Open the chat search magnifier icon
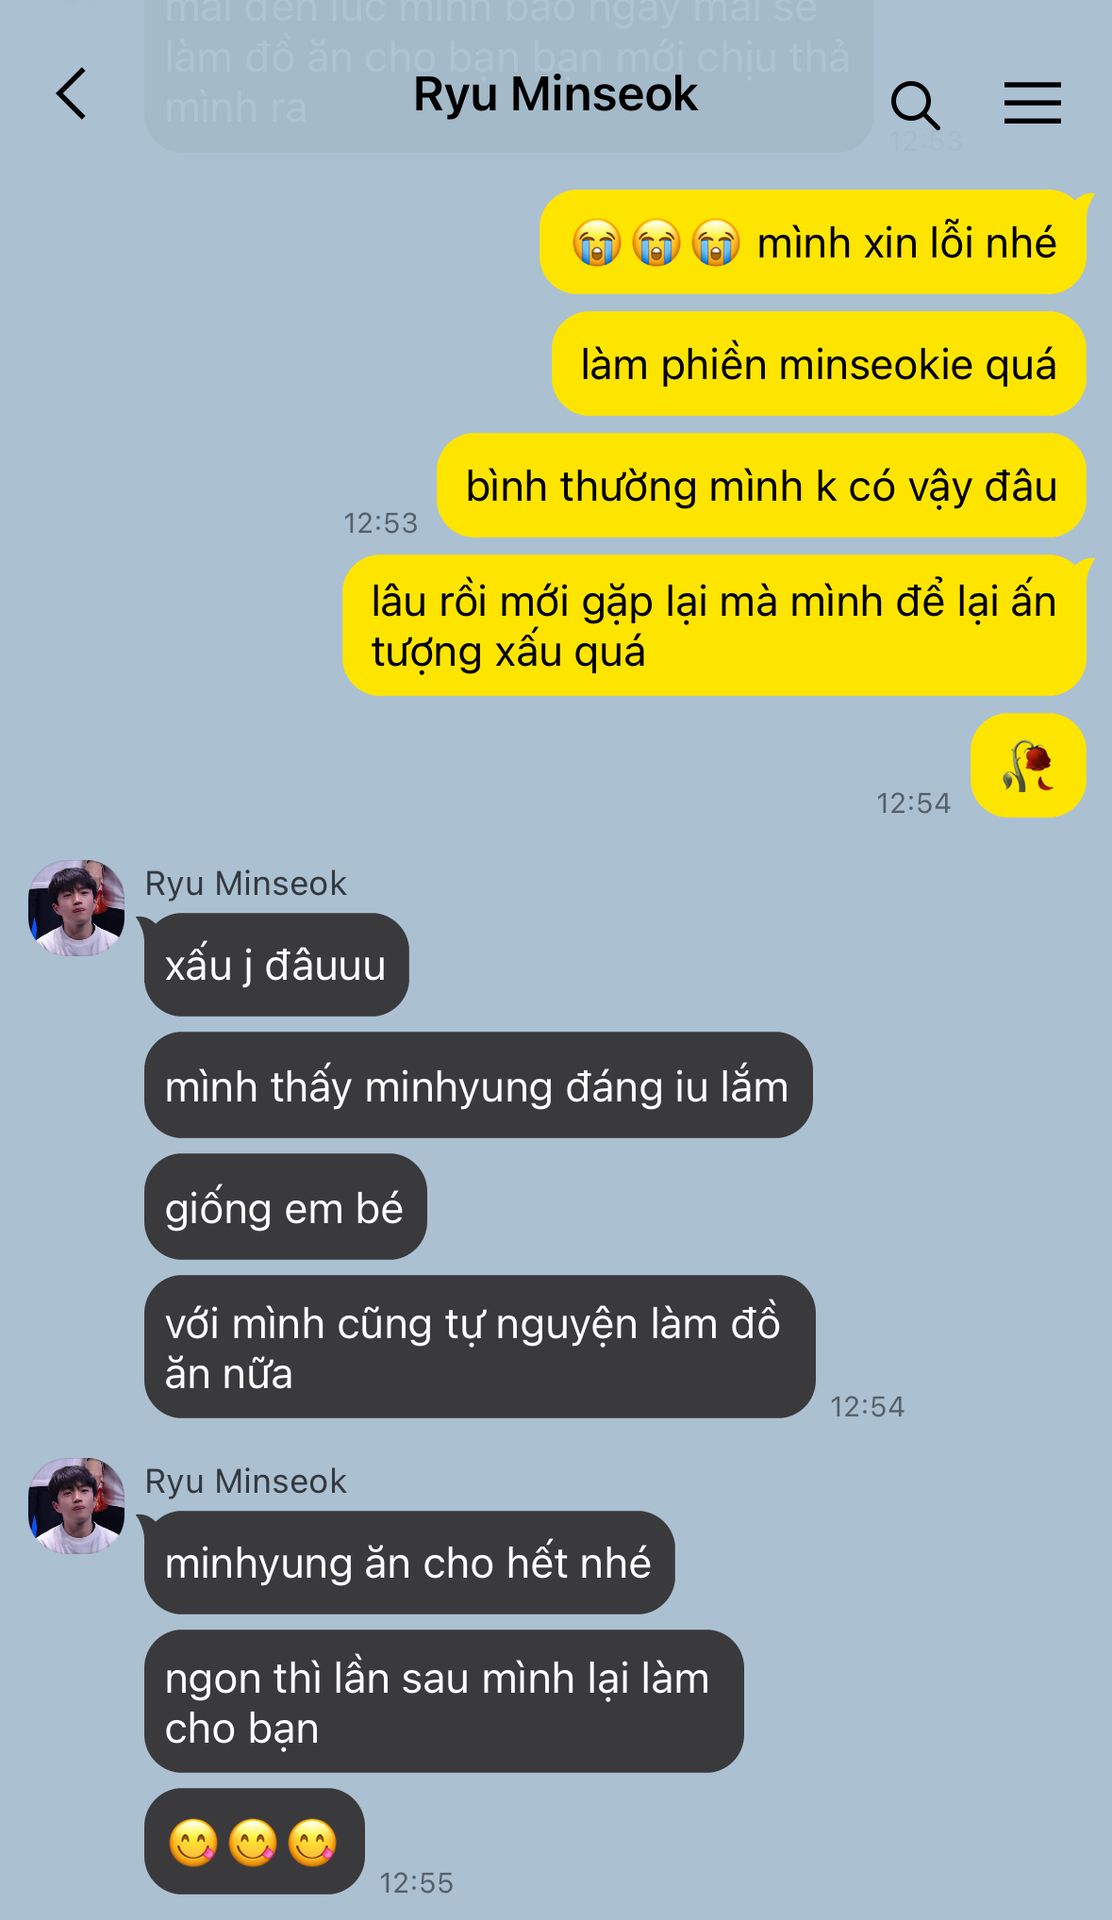The image size is (1112, 1920). (915, 105)
